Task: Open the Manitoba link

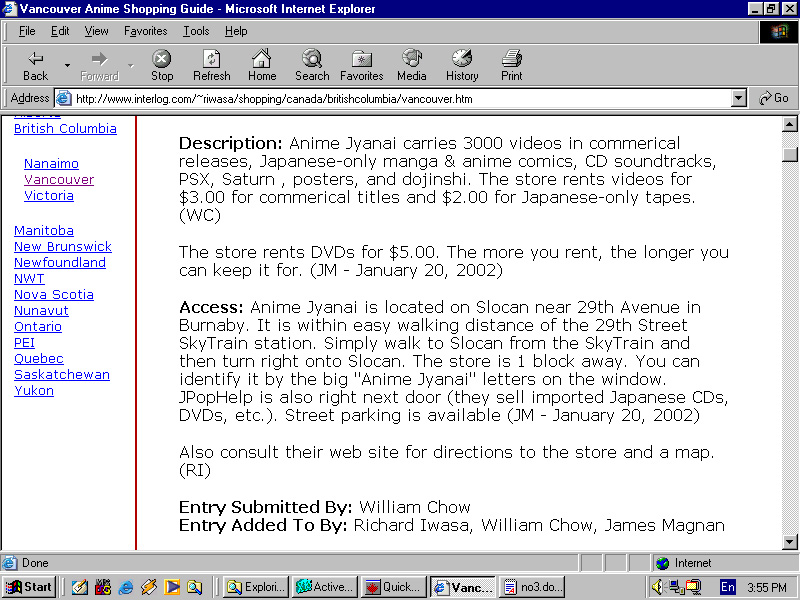Action: click(x=43, y=231)
